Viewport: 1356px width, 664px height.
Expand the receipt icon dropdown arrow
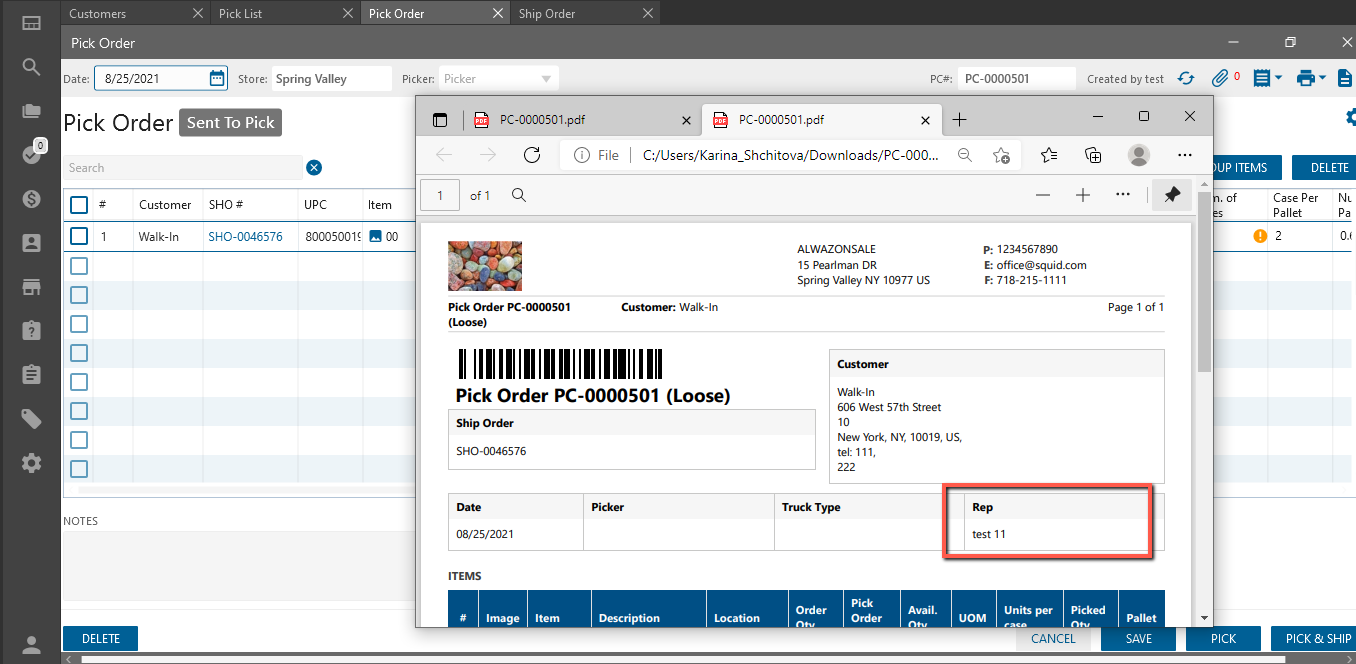[1279, 78]
